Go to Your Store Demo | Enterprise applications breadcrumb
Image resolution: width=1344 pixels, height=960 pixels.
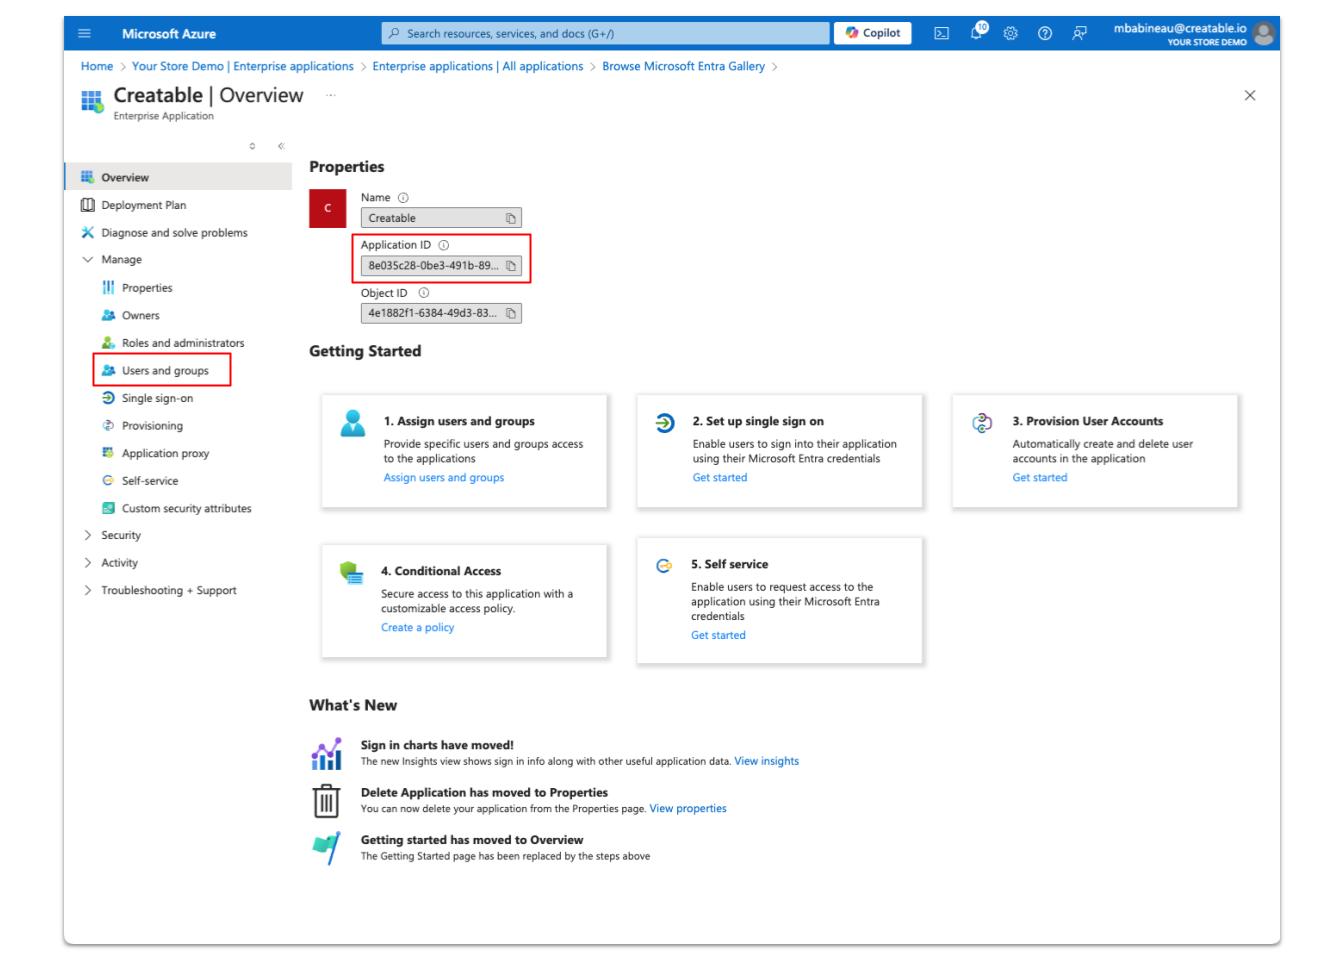point(243,66)
